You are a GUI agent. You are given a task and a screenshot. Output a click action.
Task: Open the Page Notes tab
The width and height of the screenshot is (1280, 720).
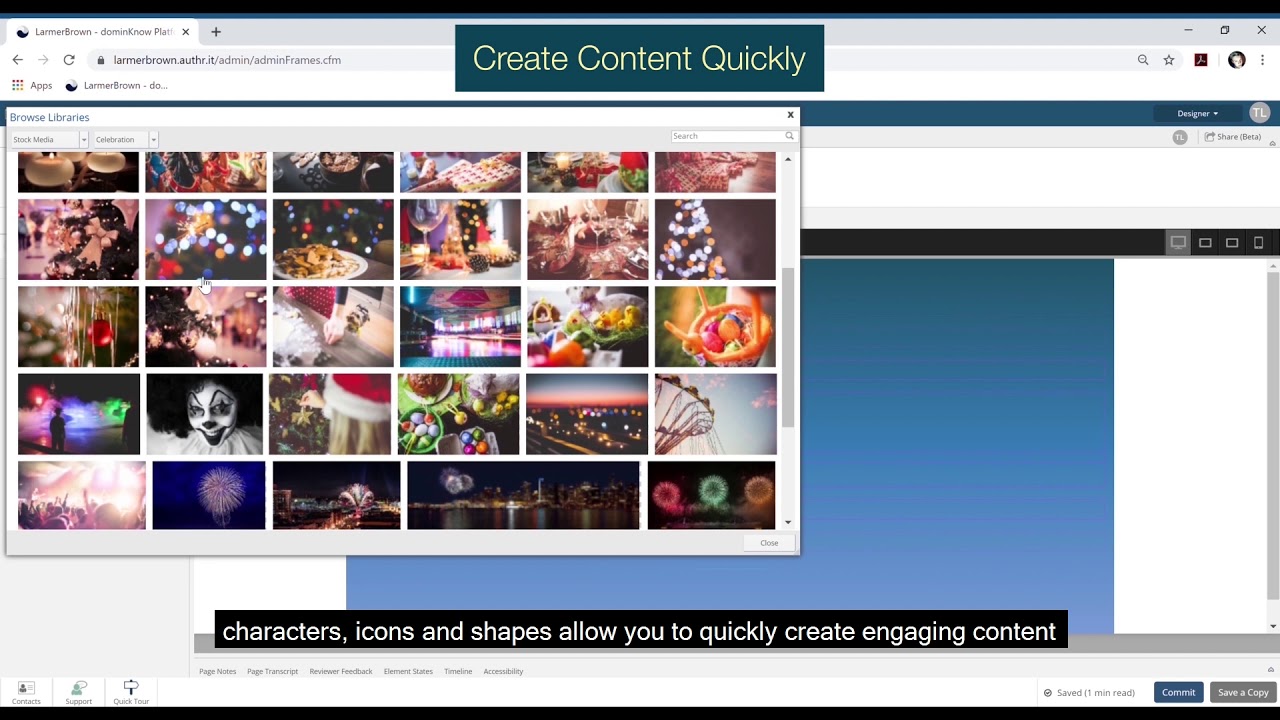217,671
